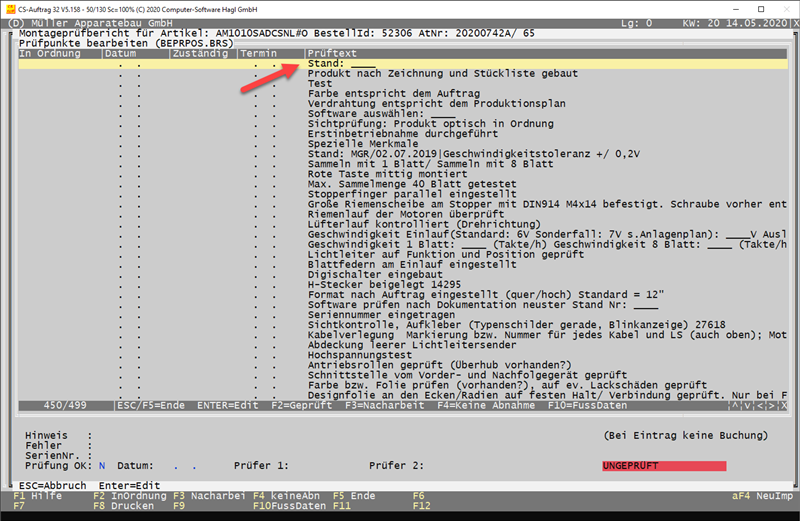Click the 'Prüftext' column header
Viewport: 800px width, 521px height.
(x=332, y=52)
